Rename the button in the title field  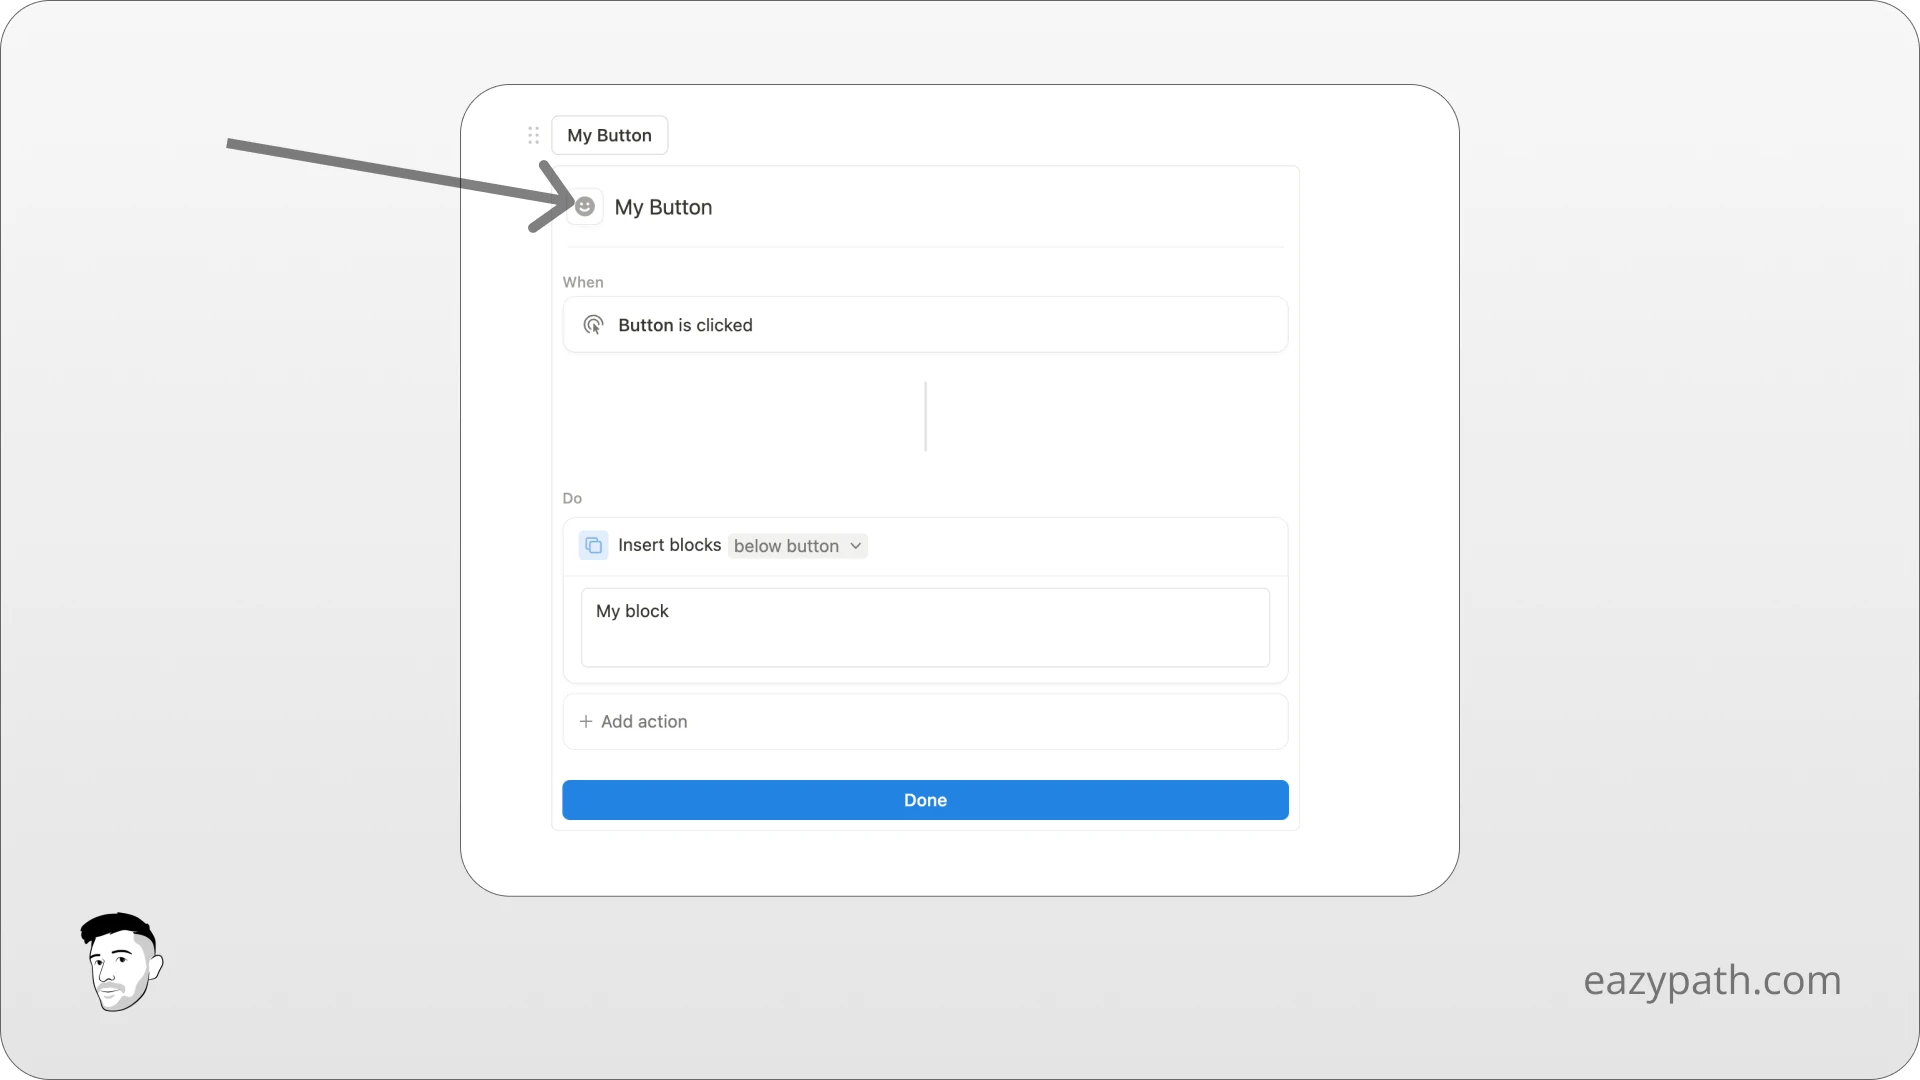coord(665,207)
